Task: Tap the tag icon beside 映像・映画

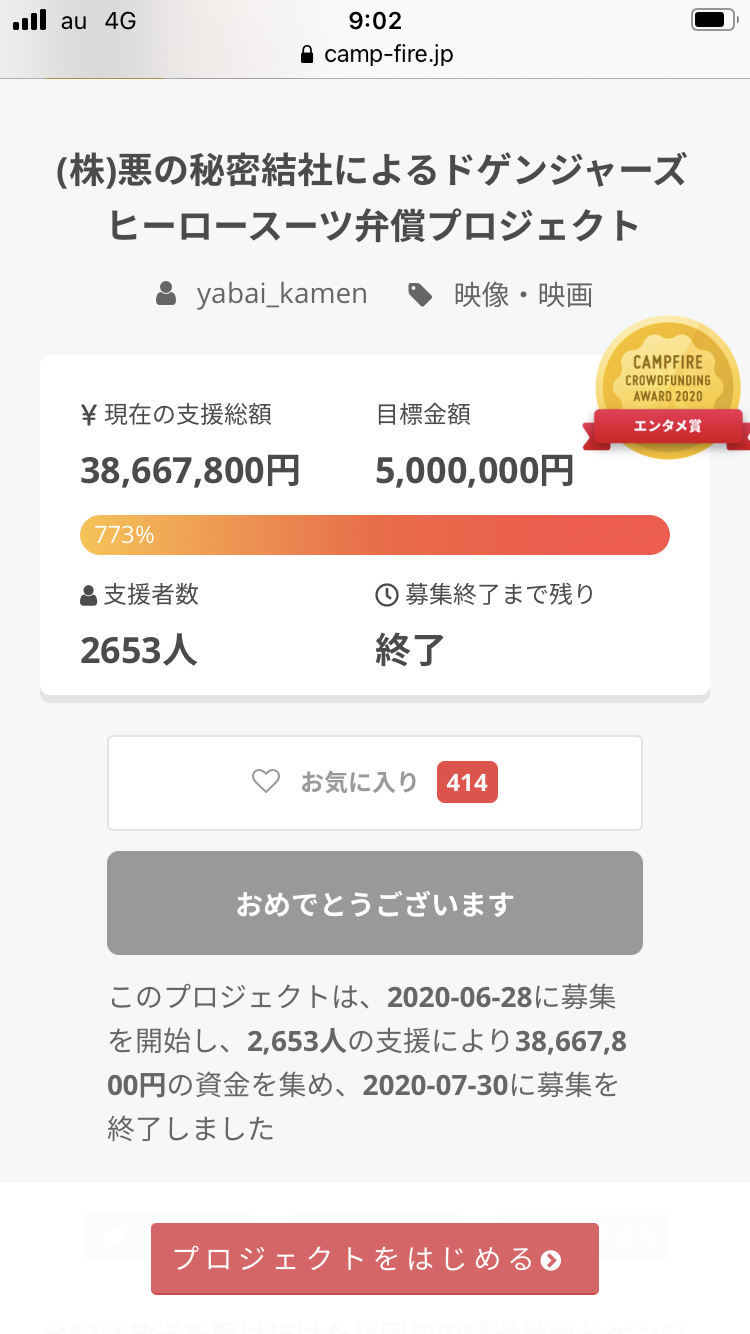Action: click(x=420, y=294)
